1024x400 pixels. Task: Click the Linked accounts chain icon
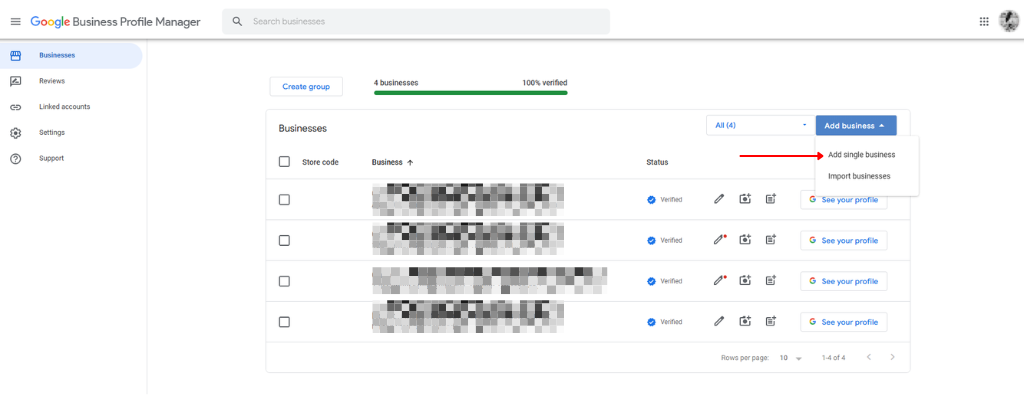[x=16, y=107]
